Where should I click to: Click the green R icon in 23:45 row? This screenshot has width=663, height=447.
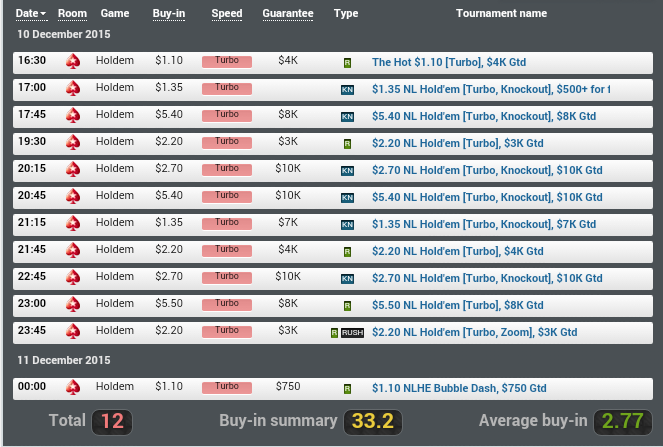click(334, 333)
